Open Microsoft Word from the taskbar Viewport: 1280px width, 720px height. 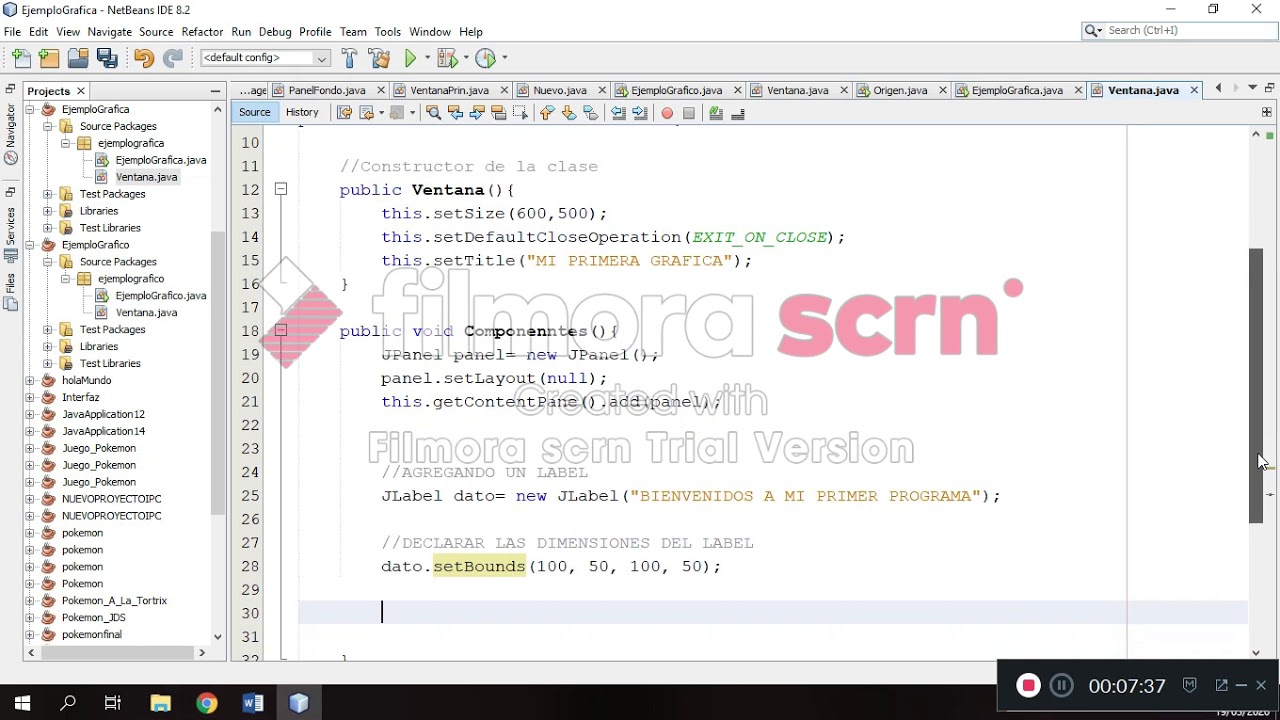pyautogui.click(x=252, y=703)
